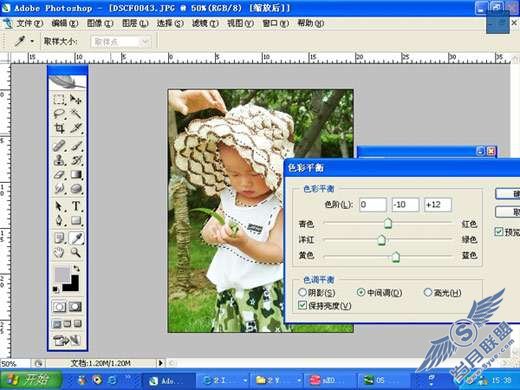Select the 高光 (Highlights) radio button
Screen dimensions: 520x390
(x=427, y=292)
